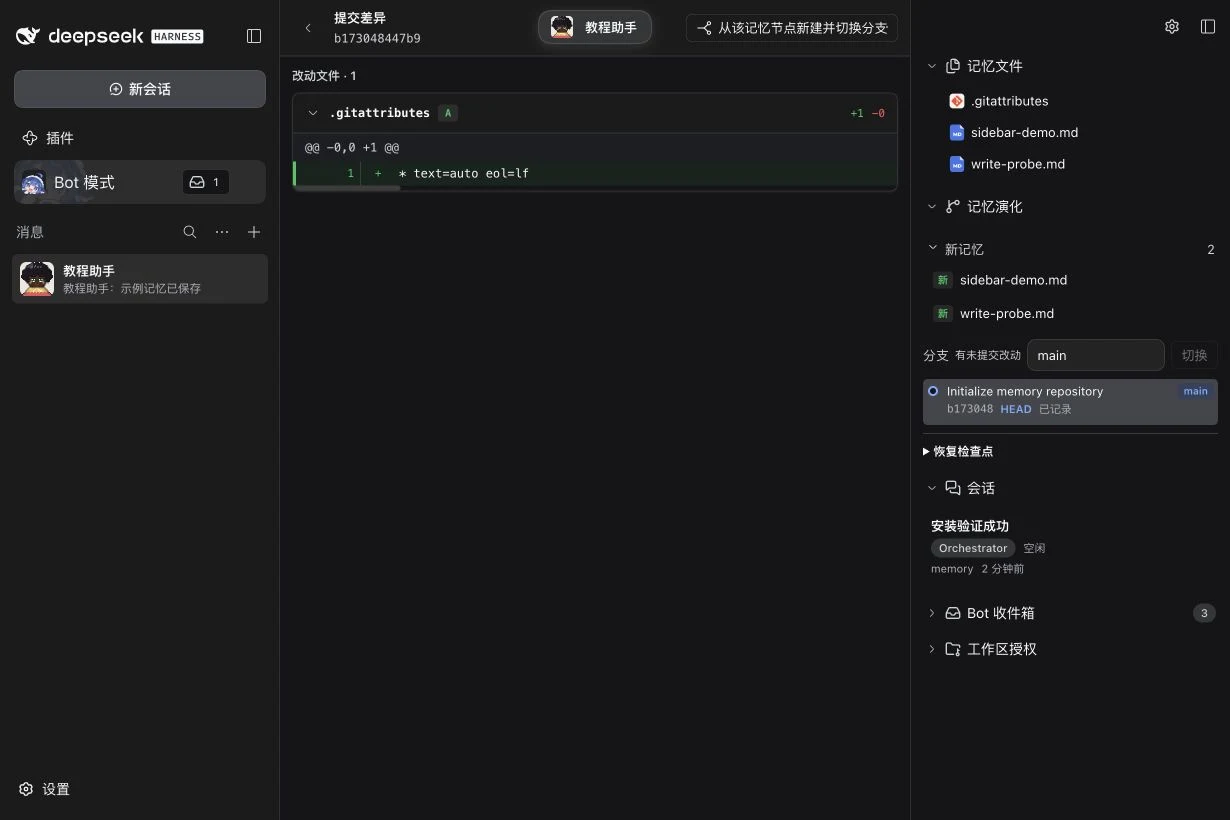This screenshot has height=820, width=1230.
Task: Open the 插件 plugins page
Action: click(x=48, y=138)
